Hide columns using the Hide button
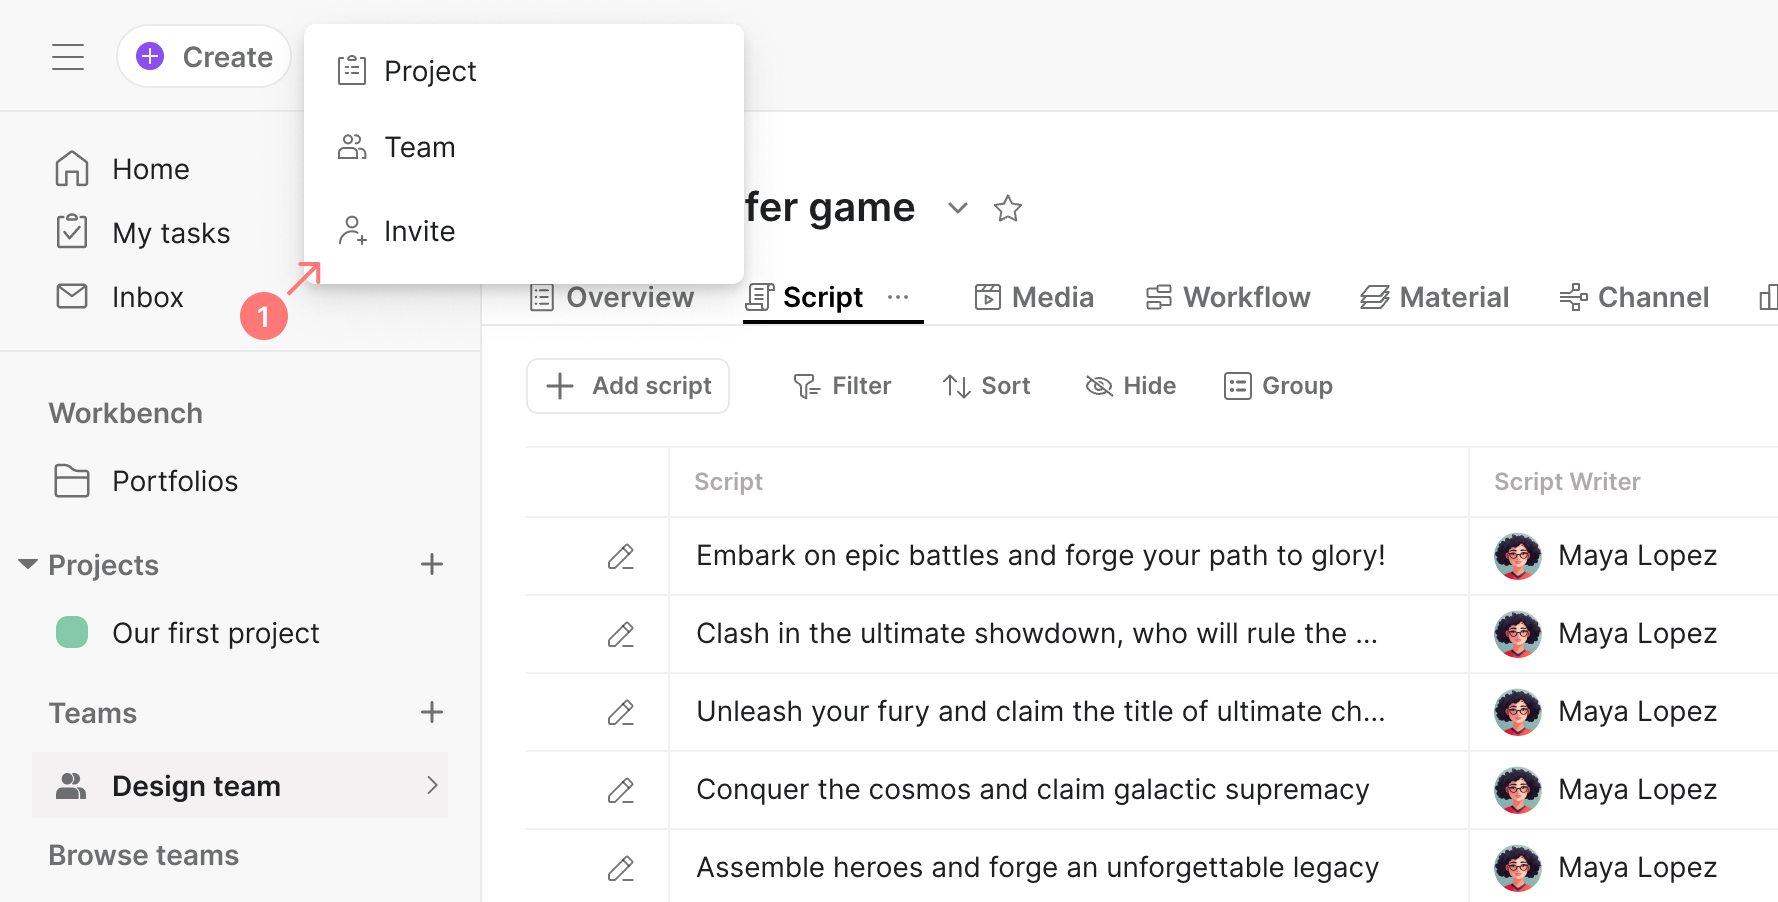 pos(1130,386)
